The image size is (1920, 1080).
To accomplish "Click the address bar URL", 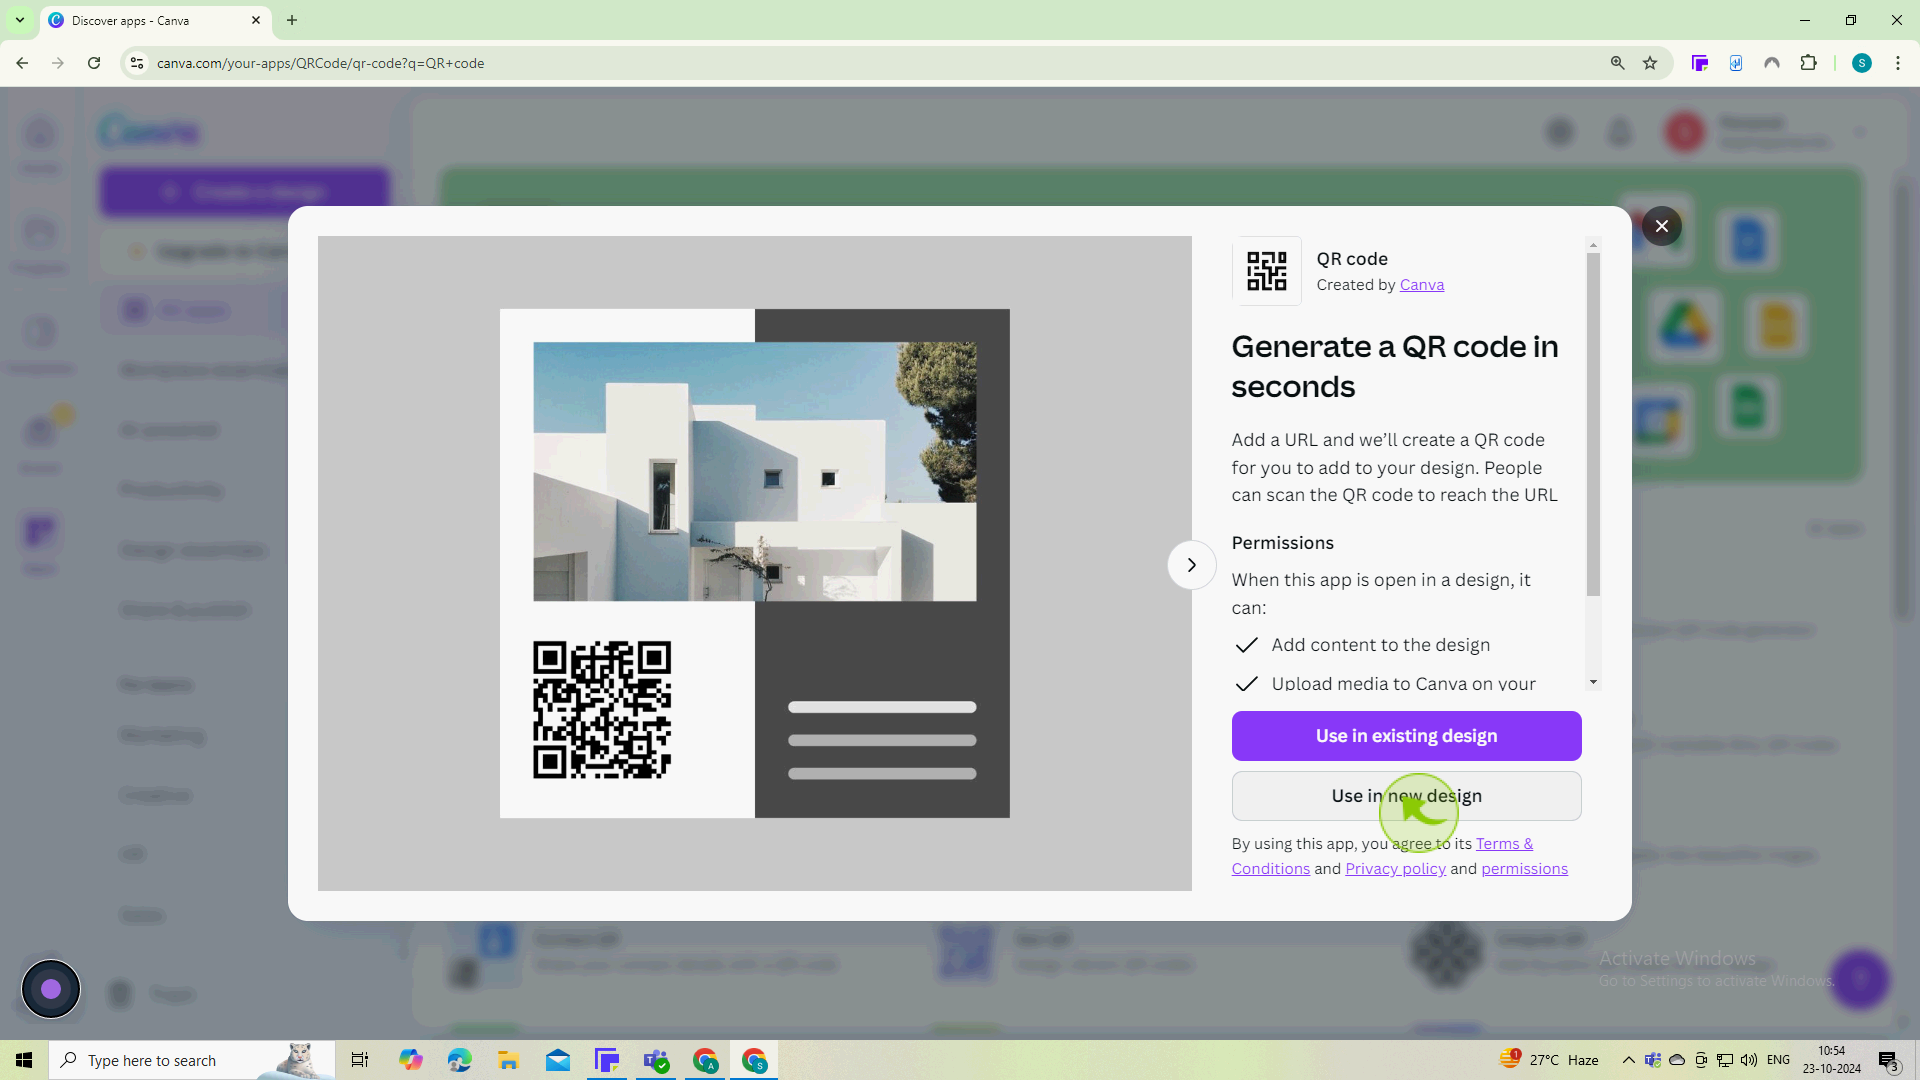I will 320,63.
